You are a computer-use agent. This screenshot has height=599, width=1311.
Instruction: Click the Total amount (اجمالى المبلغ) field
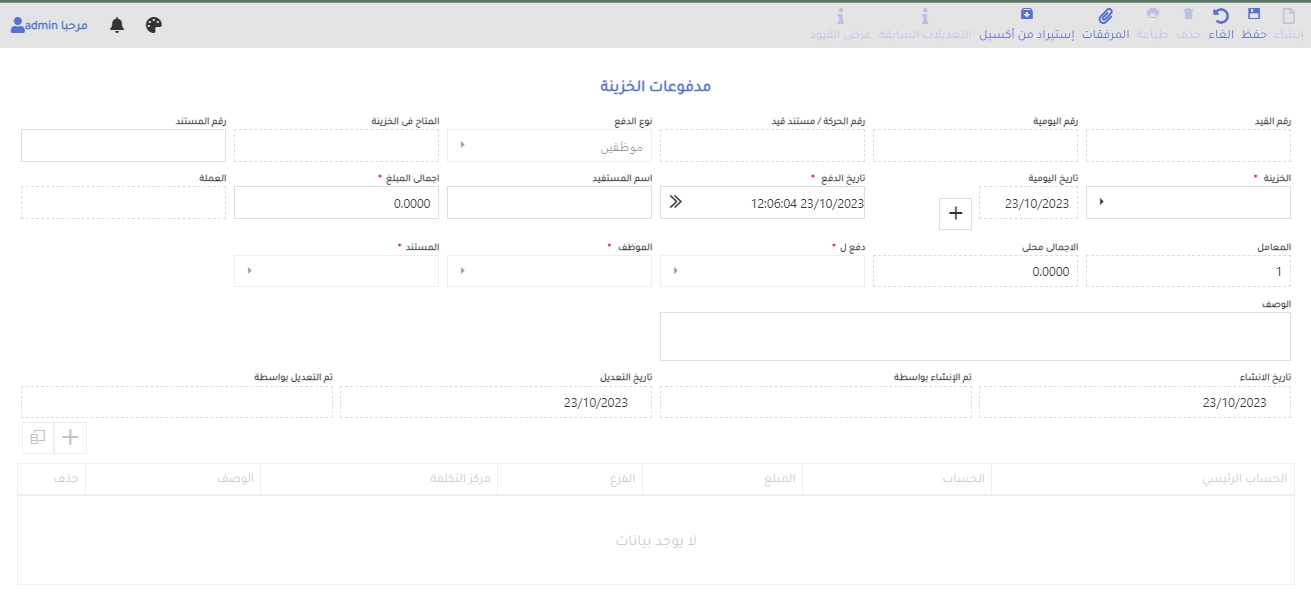click(x=335, y=202)
